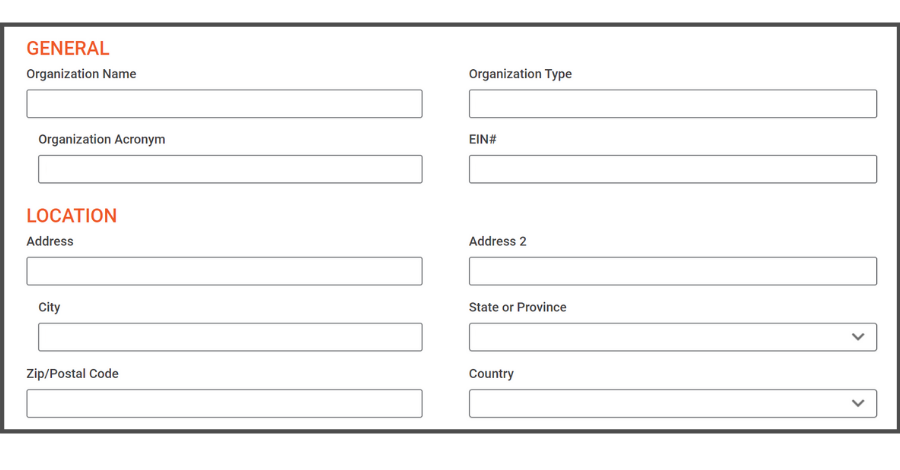The width and height of the screenshot is (900, 470).
Task: Click the Zip/Postal Code label
Action: click(x=72, y=374)
